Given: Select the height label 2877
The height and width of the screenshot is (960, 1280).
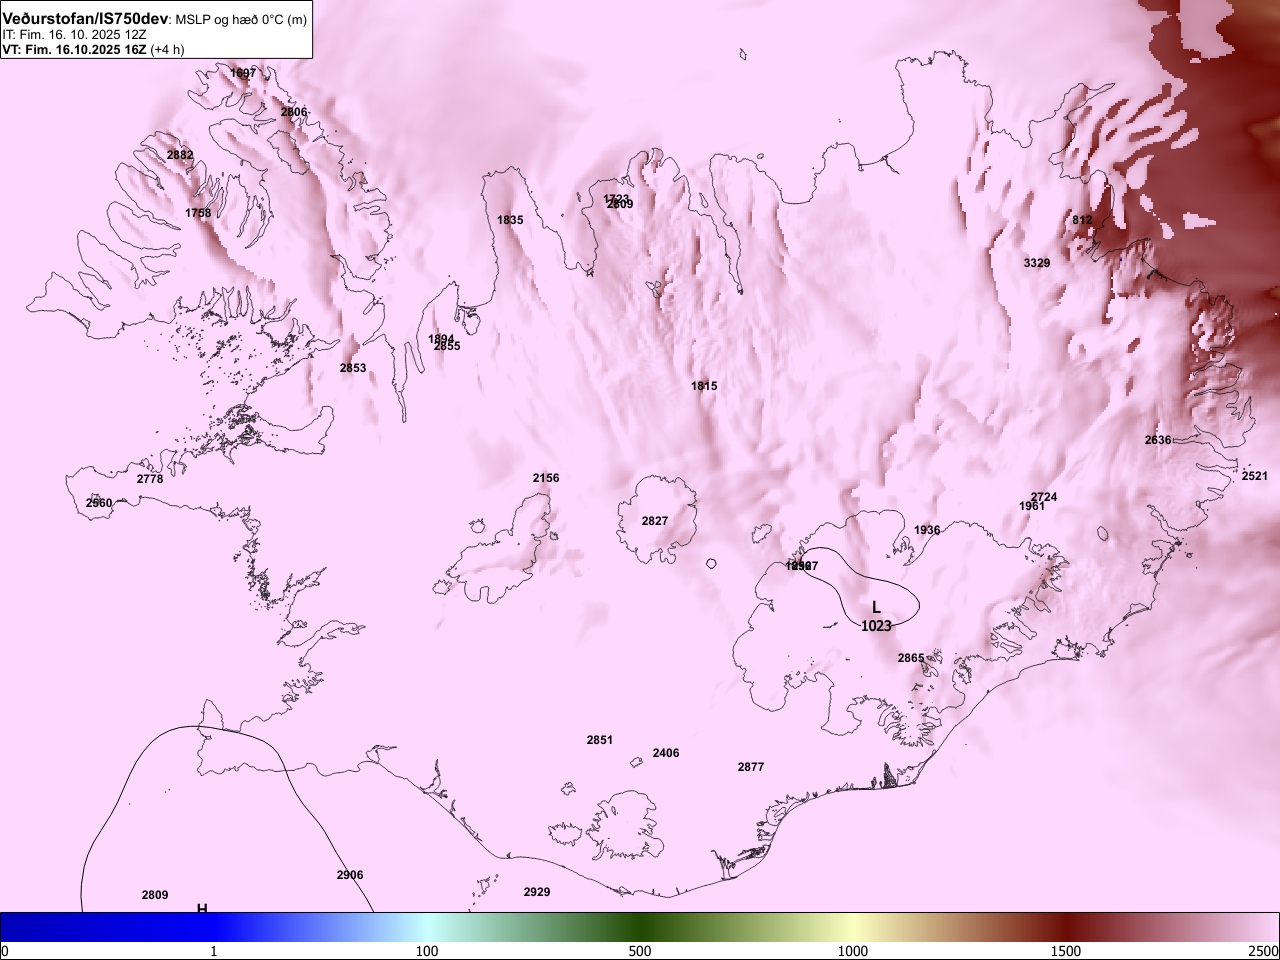Looking at the screenshot, I should tap(751, 767).
